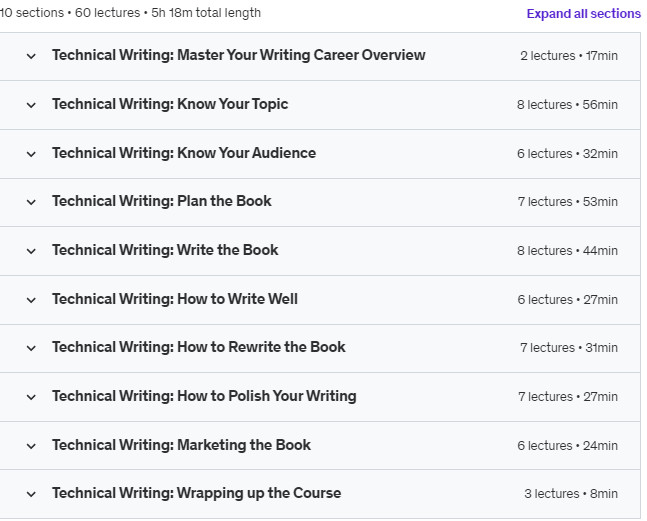Screen dimensions: 647x521
Task: Click the '6 lectures • 24min' label
Action: [567, 446]
